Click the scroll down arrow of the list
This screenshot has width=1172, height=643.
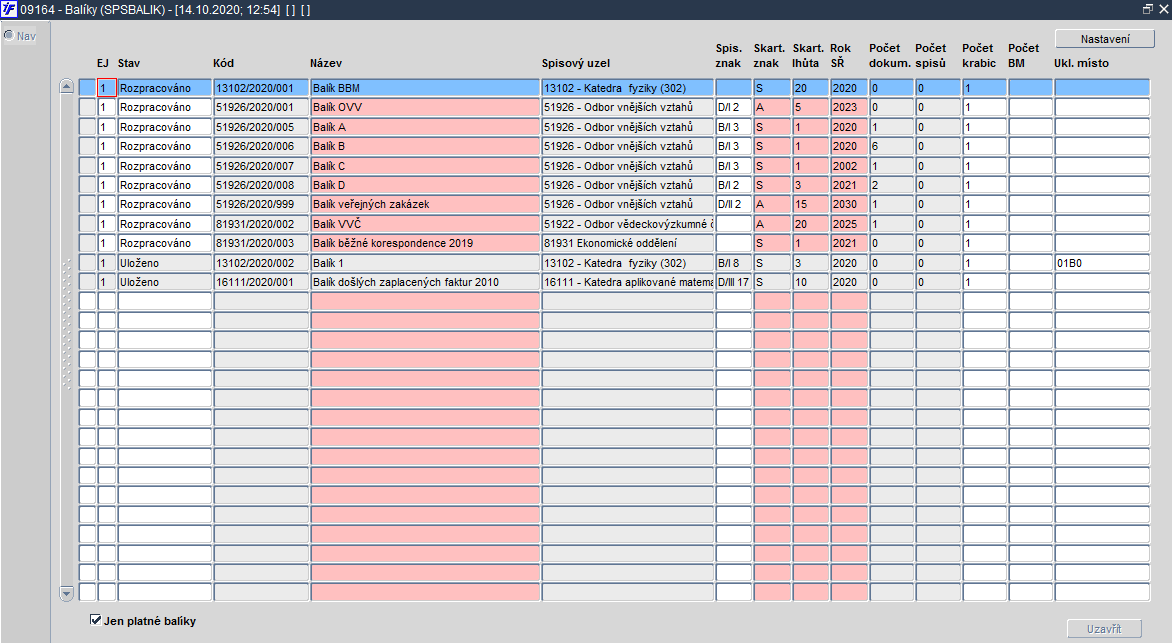(67, 594)
